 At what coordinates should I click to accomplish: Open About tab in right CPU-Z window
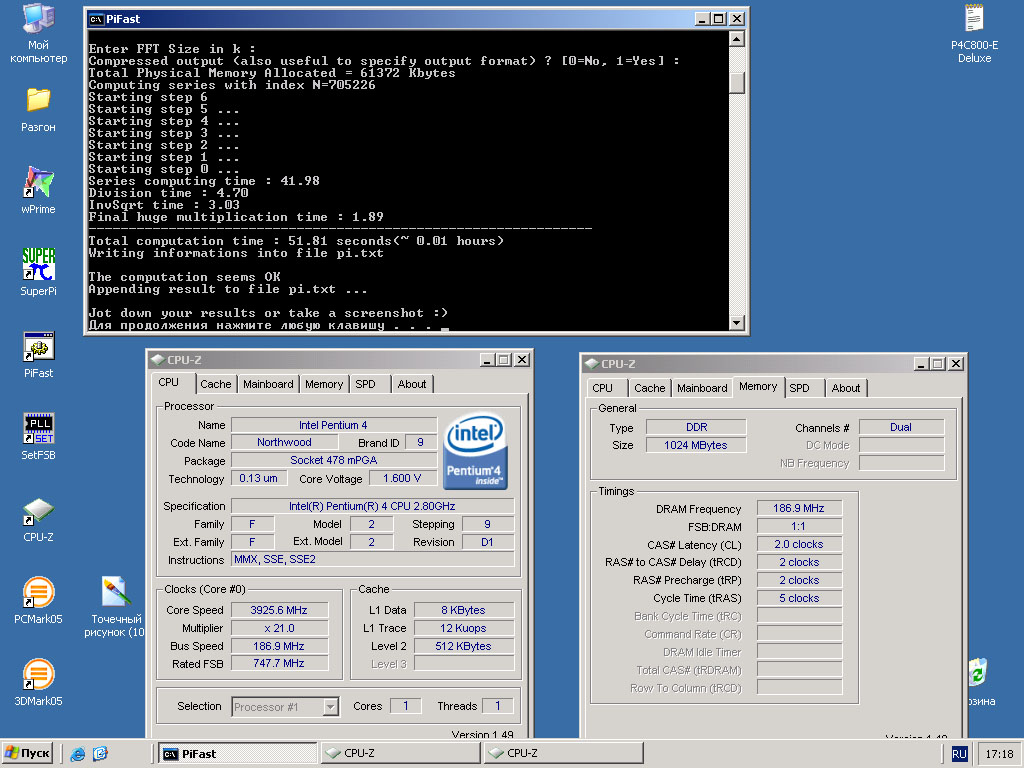(846, 388)
